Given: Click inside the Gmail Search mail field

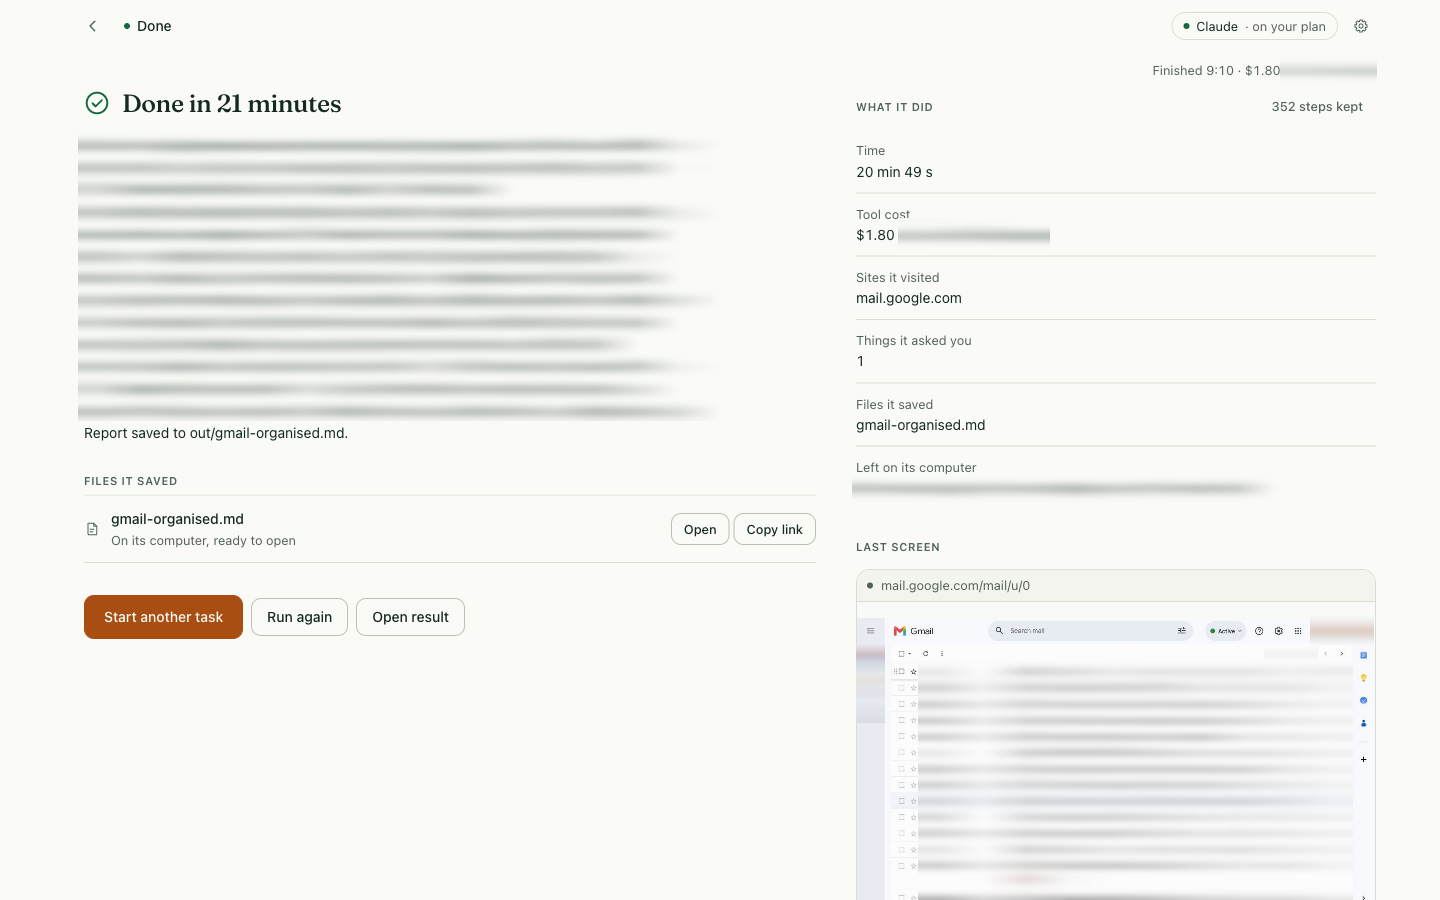Looking at the screenshot, I should click(x=1090, y=631).
